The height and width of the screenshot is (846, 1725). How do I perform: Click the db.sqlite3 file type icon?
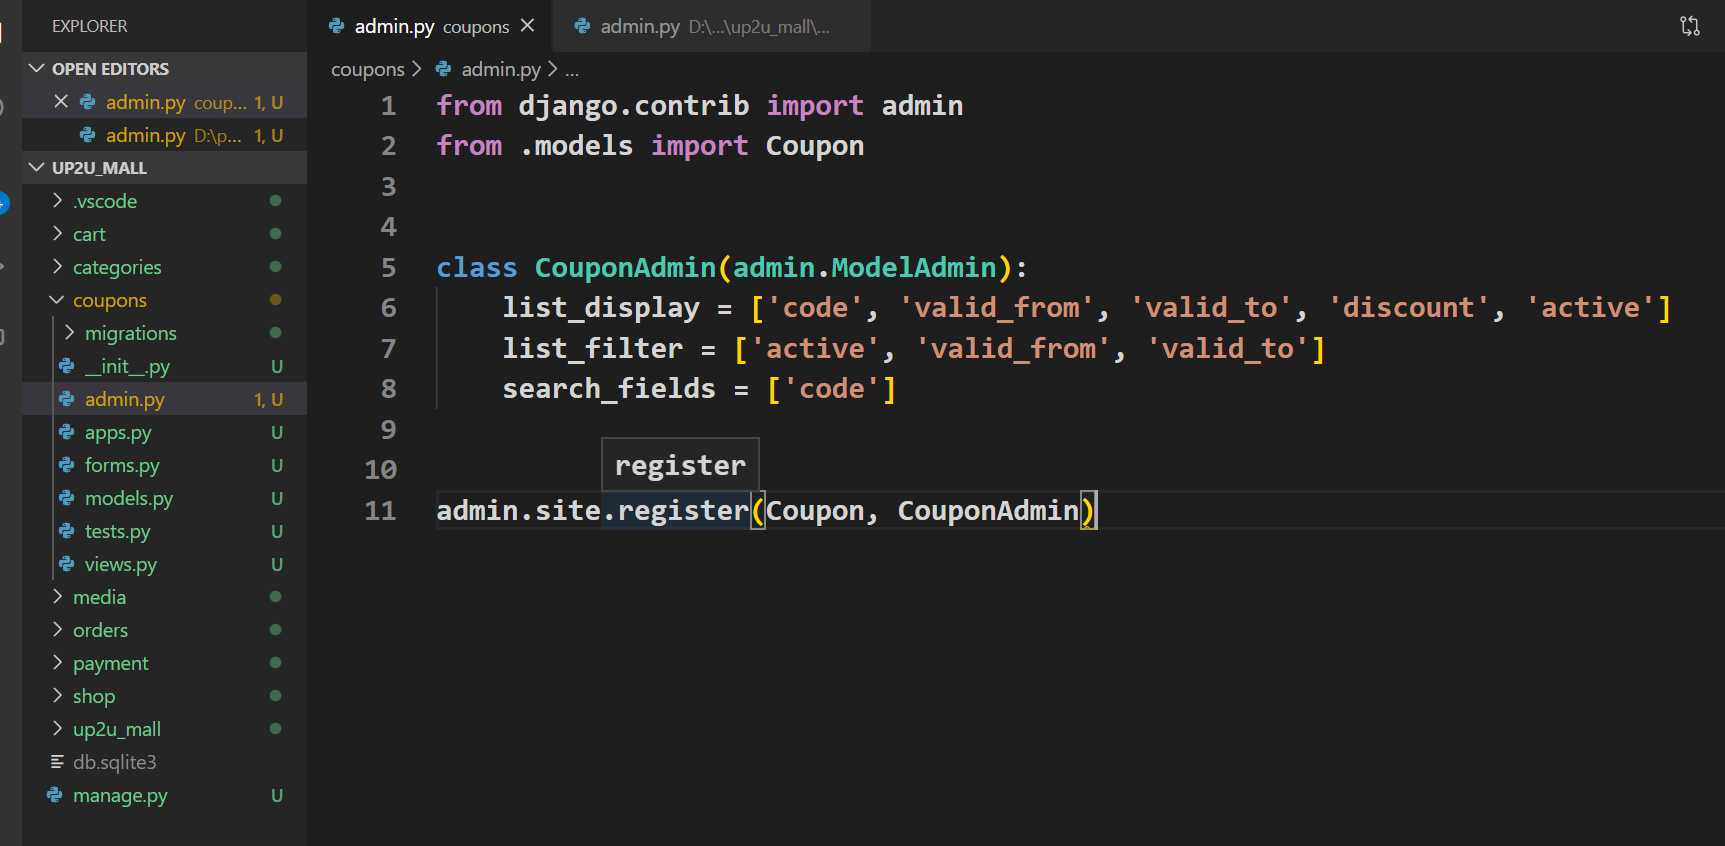pos(57,762)
